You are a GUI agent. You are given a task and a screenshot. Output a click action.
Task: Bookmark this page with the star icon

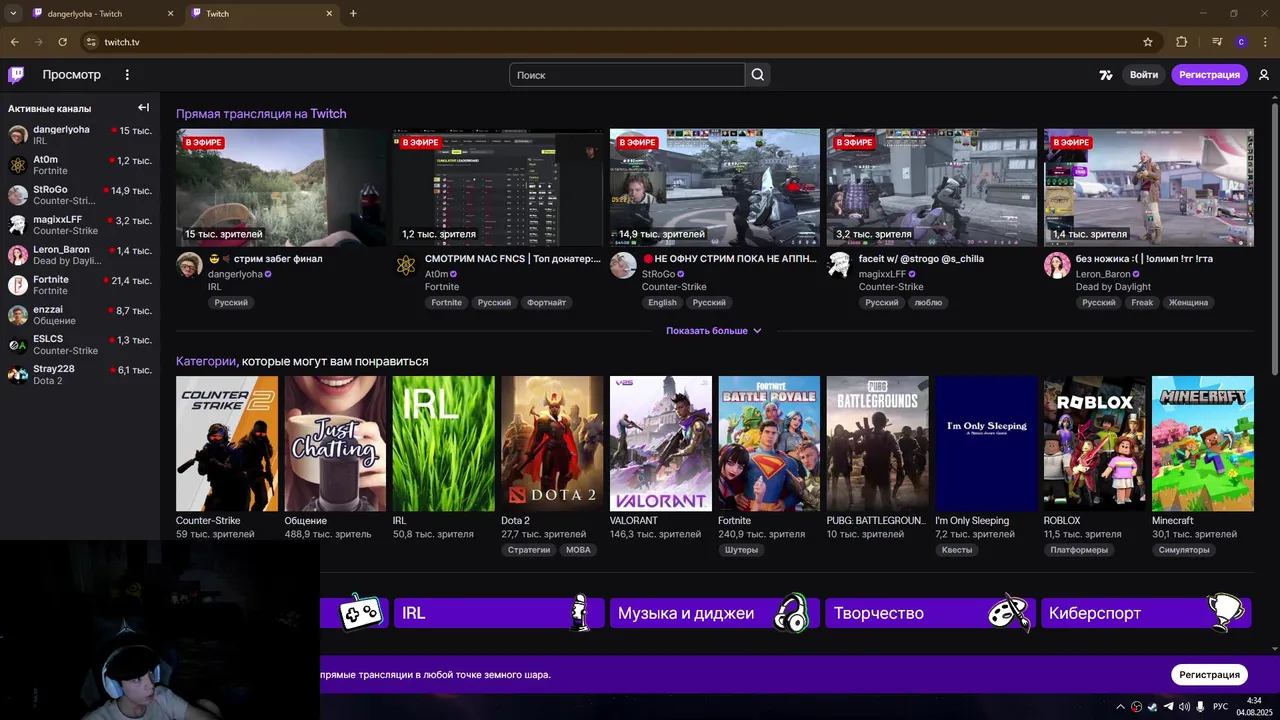[1148, 42]
